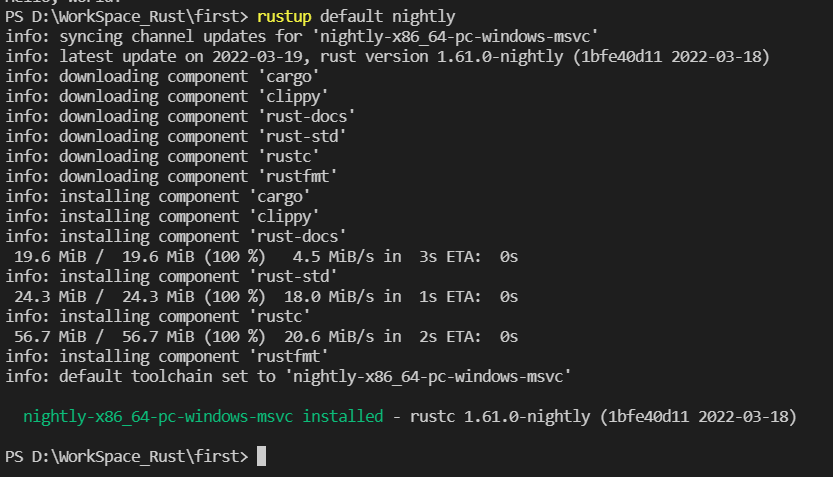Click the line downloading component 'clippy'

[167, 97]
